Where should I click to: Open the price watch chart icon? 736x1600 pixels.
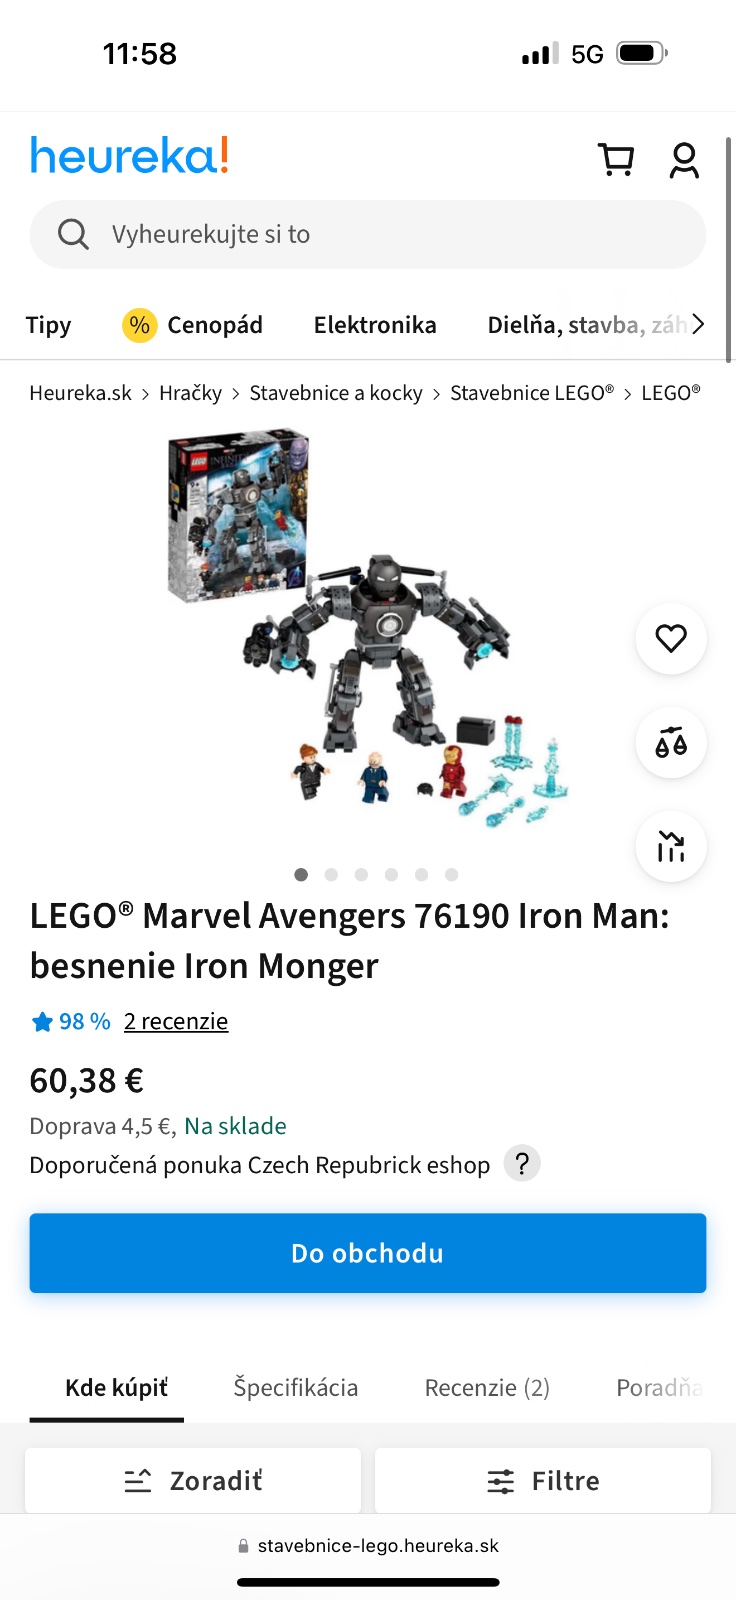coord(671,847)
